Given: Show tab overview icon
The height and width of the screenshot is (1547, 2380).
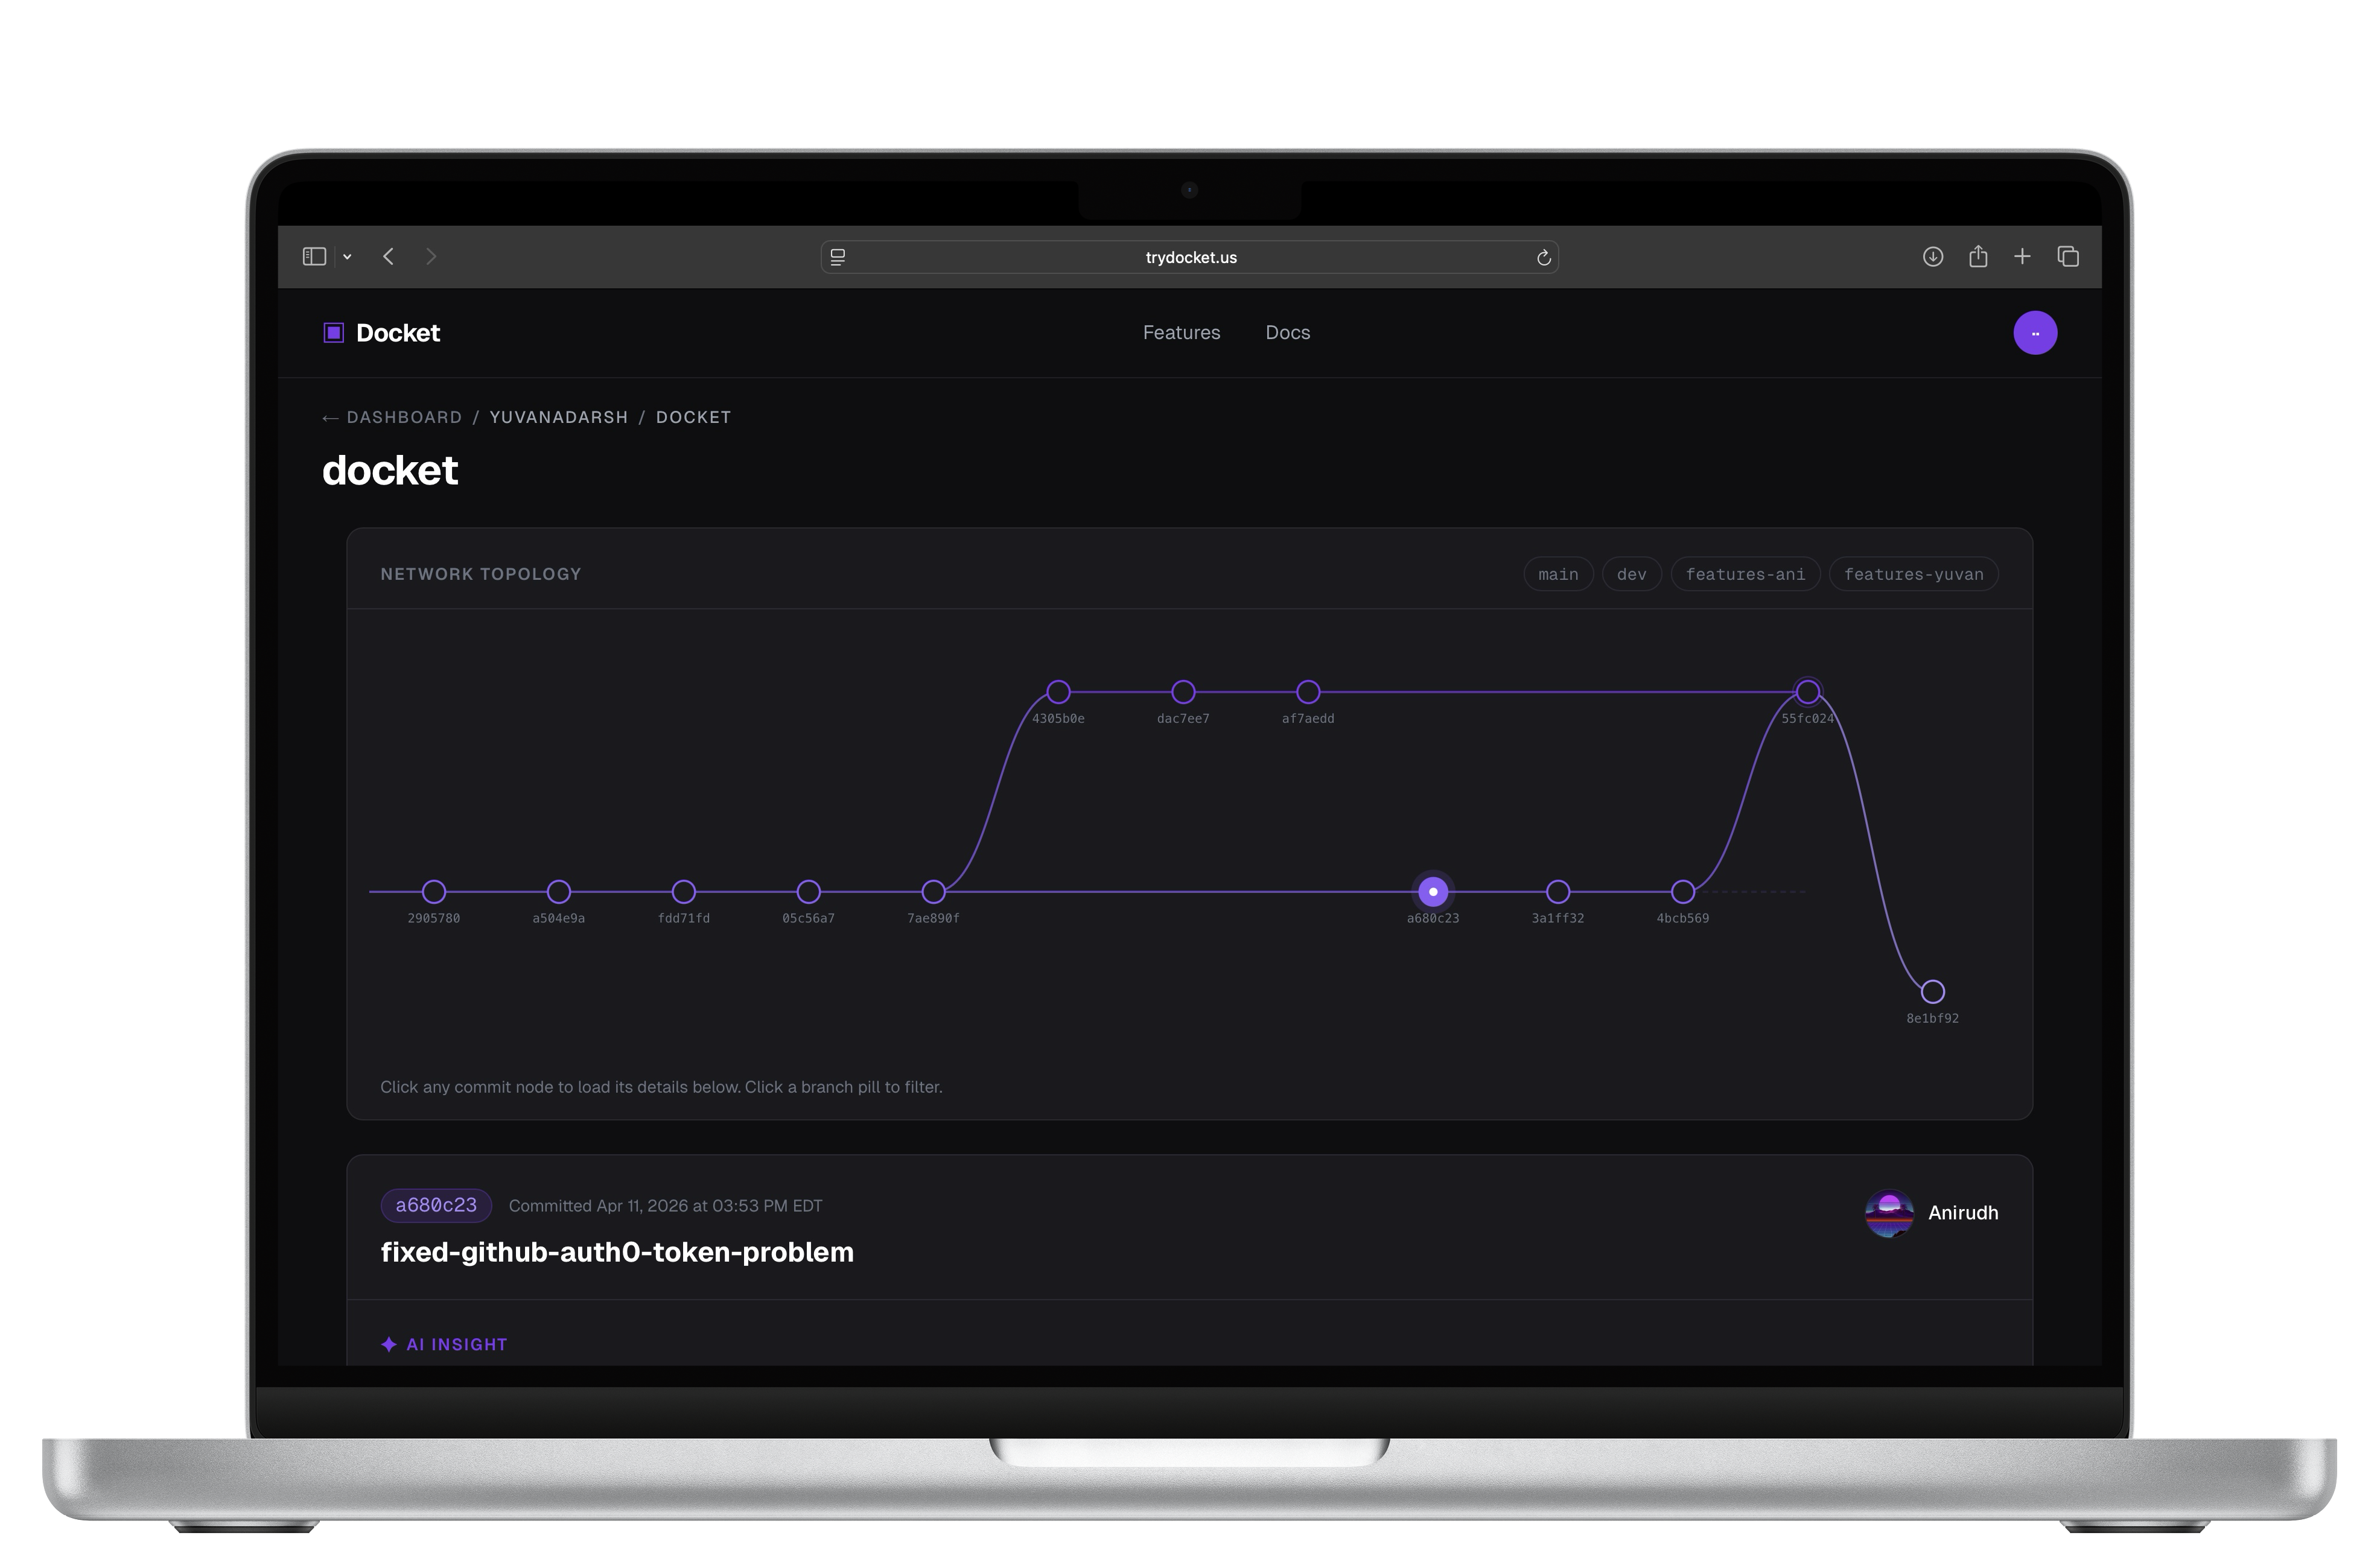Looking at the screenshot, I should [x=2068, y=257].
